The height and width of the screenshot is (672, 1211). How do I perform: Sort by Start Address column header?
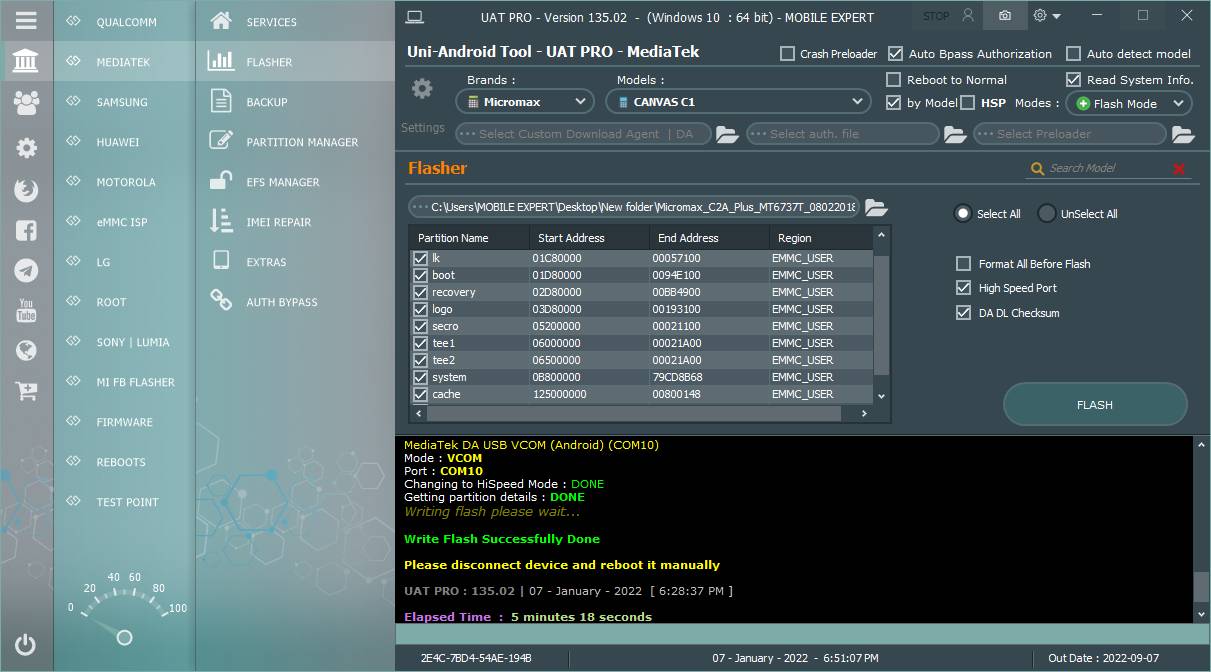[589, 238]
